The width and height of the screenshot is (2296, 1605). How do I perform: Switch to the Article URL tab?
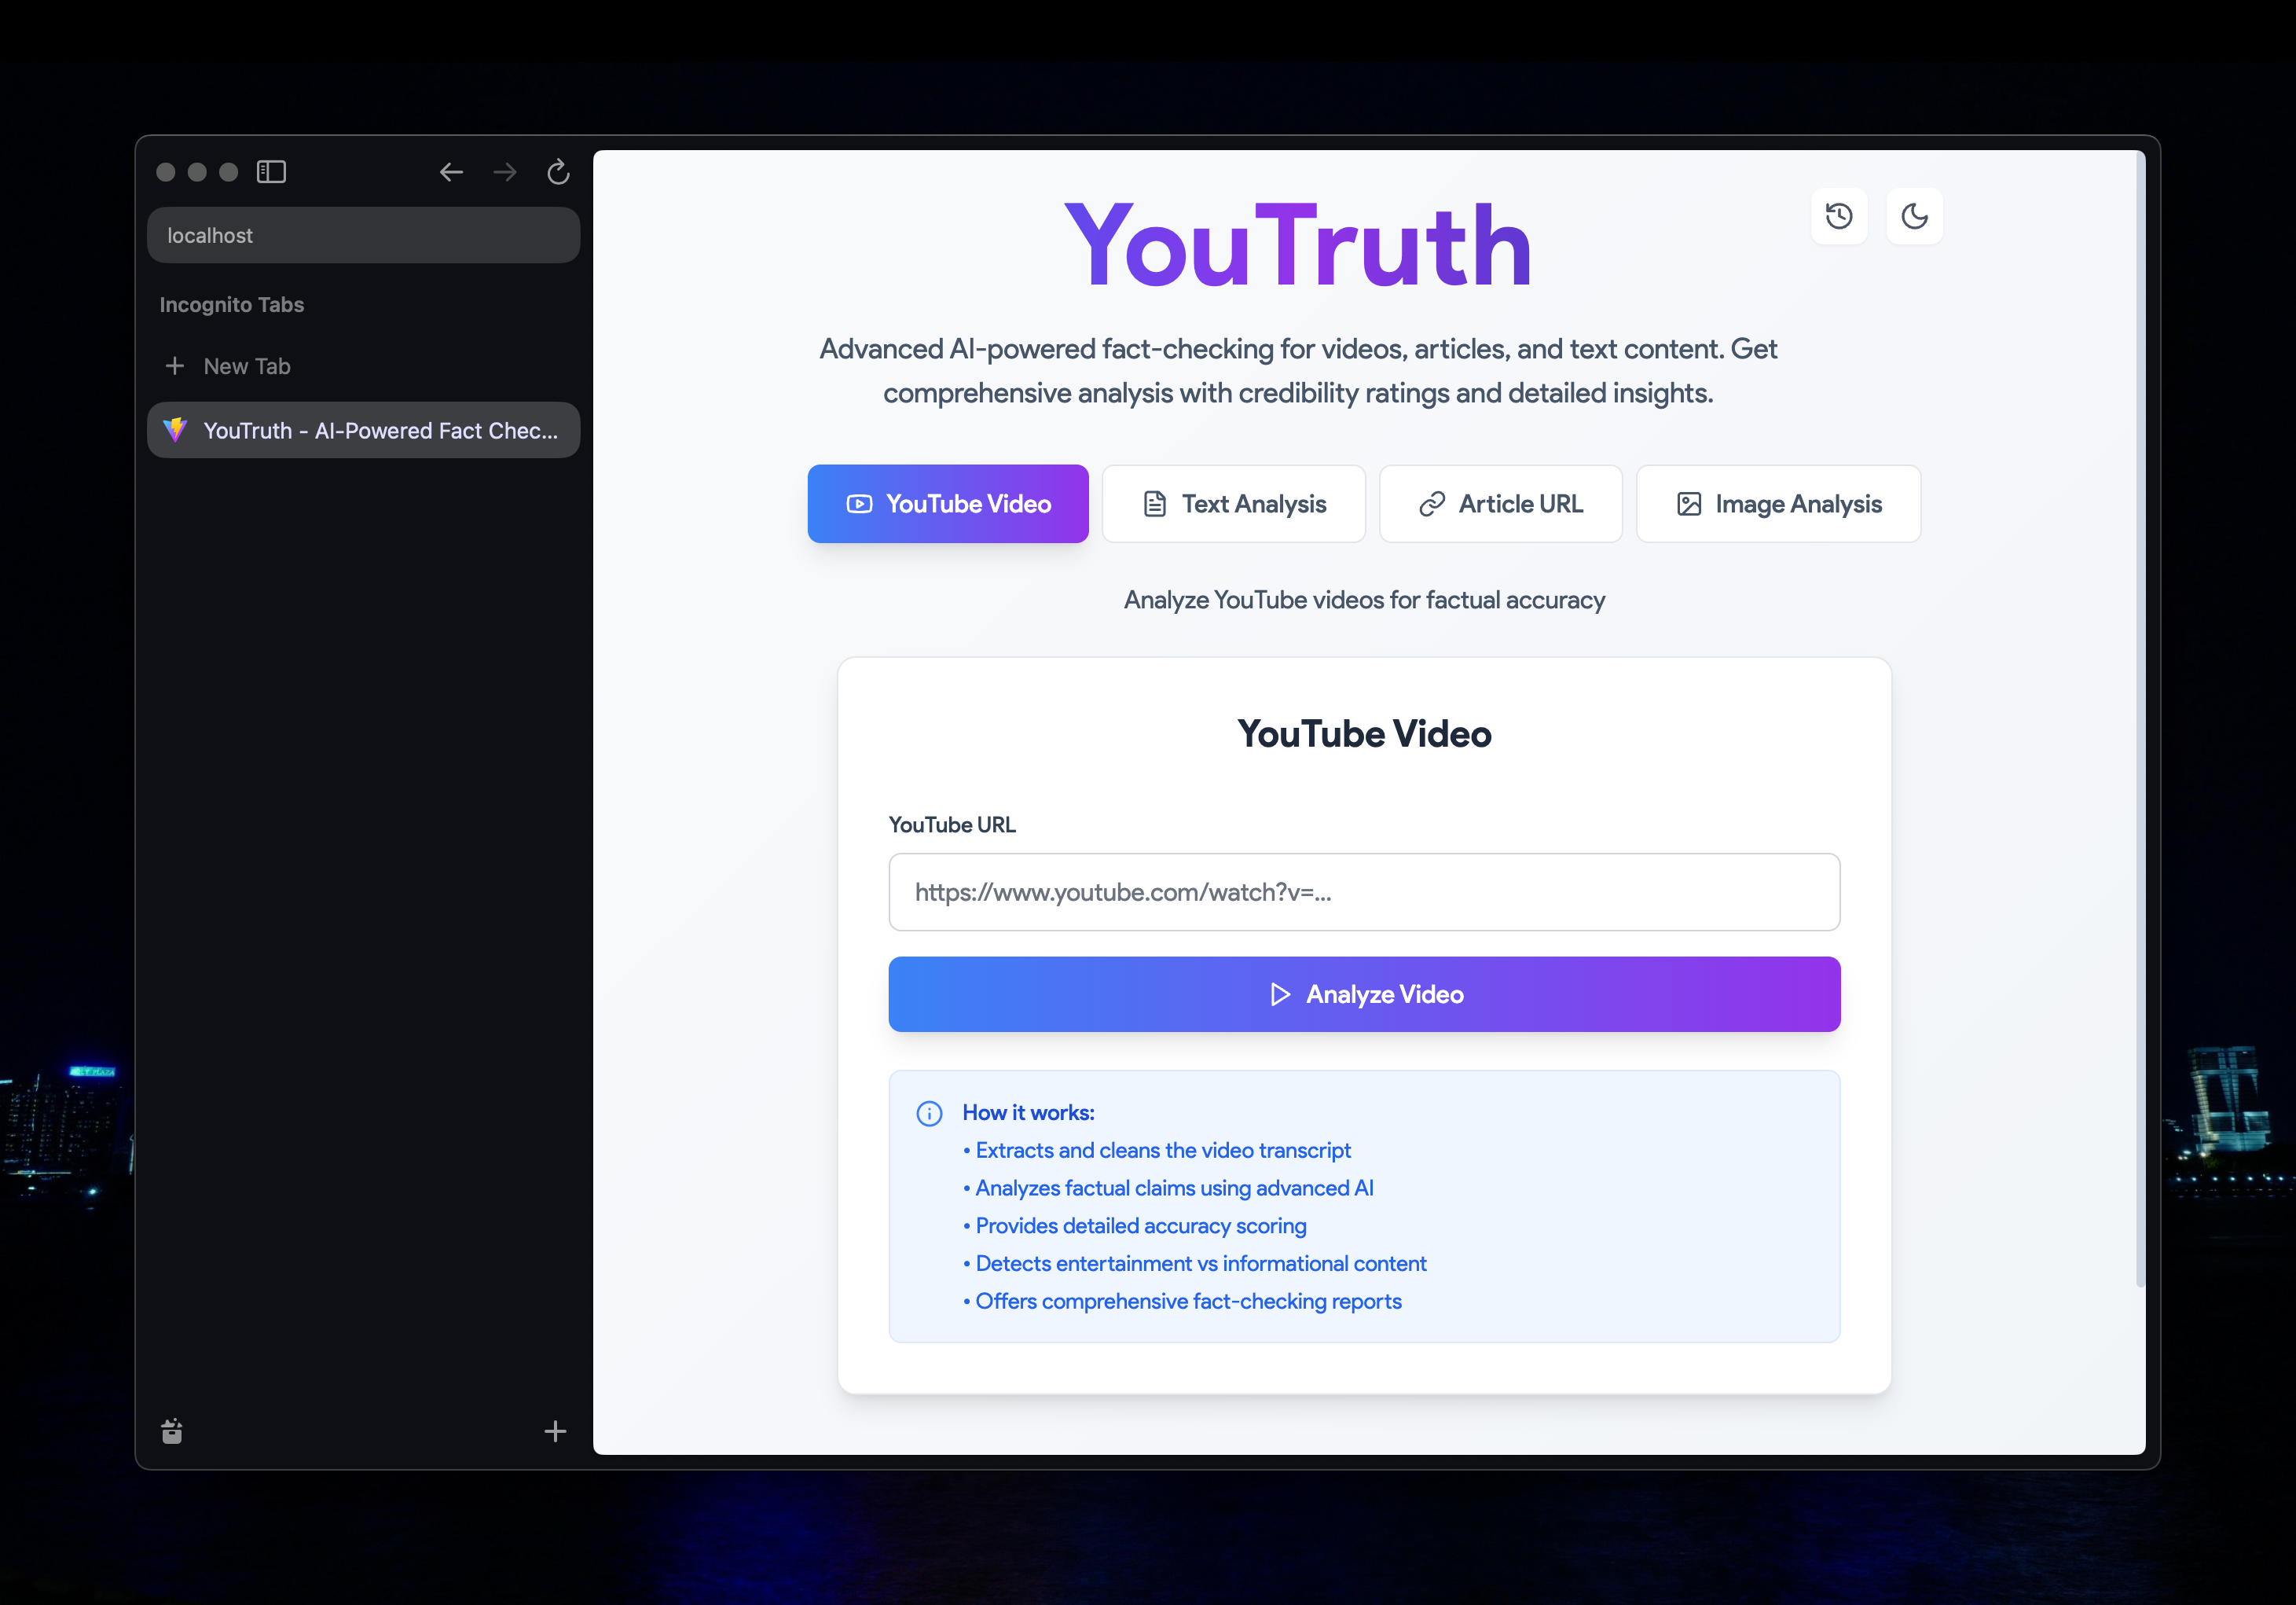pyautogui.click(x=1500, y=504)
